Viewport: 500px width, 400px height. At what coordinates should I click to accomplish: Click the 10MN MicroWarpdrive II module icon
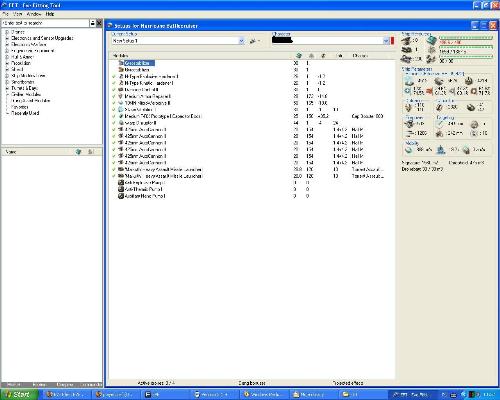click(x=121, y=103)
